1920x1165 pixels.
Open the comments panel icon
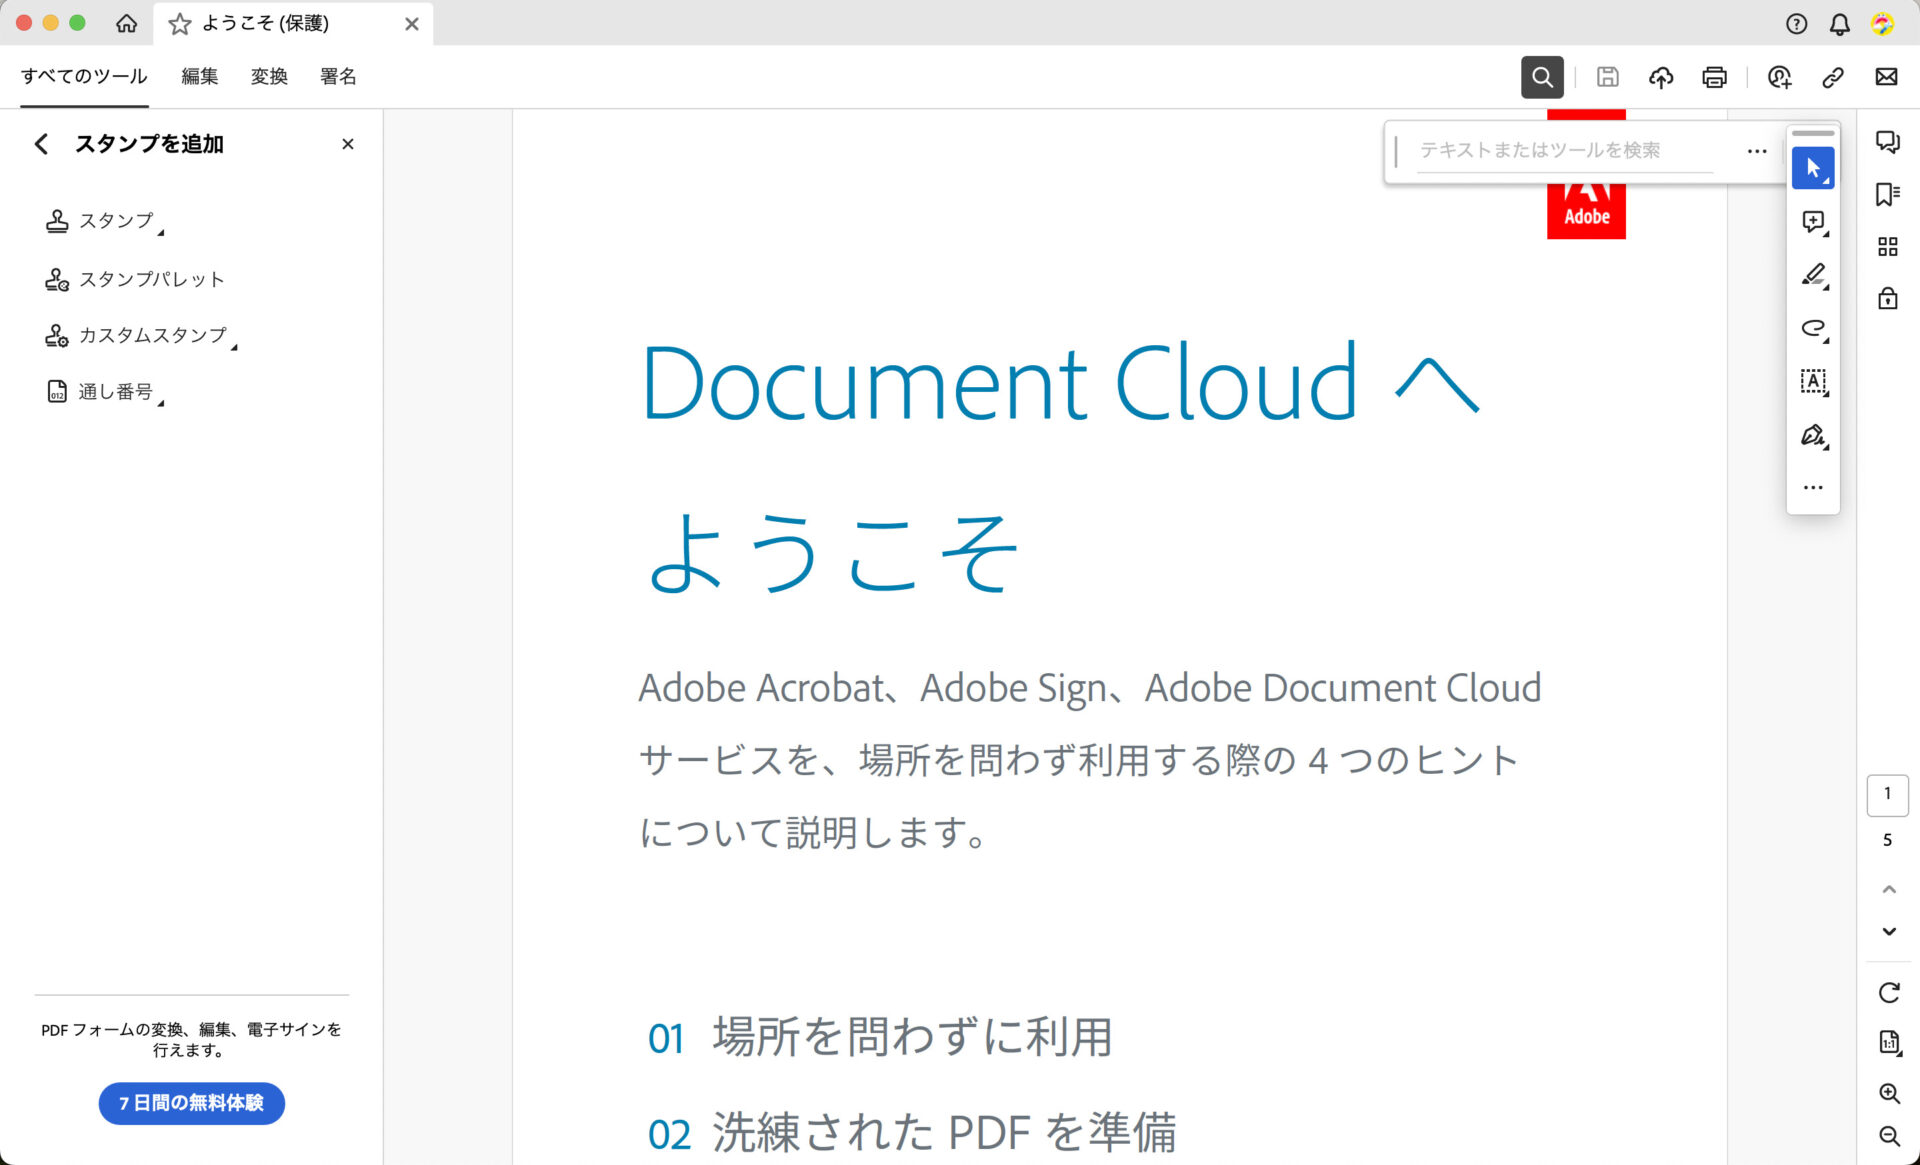(1888, 142)
